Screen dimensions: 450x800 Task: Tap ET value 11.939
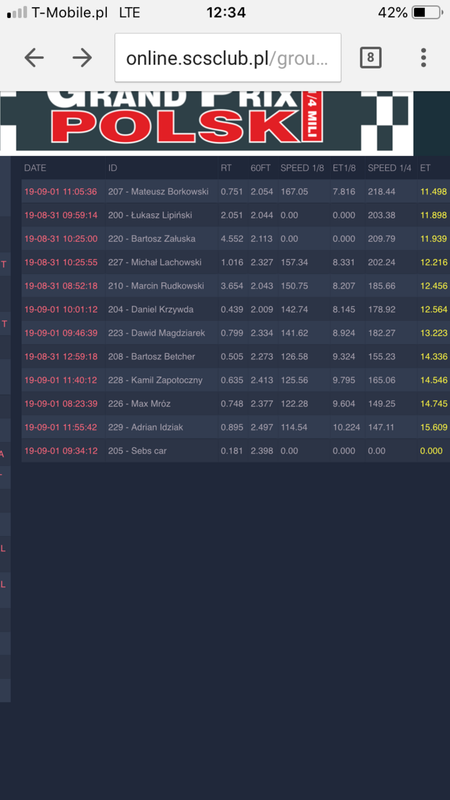[434, 239]
